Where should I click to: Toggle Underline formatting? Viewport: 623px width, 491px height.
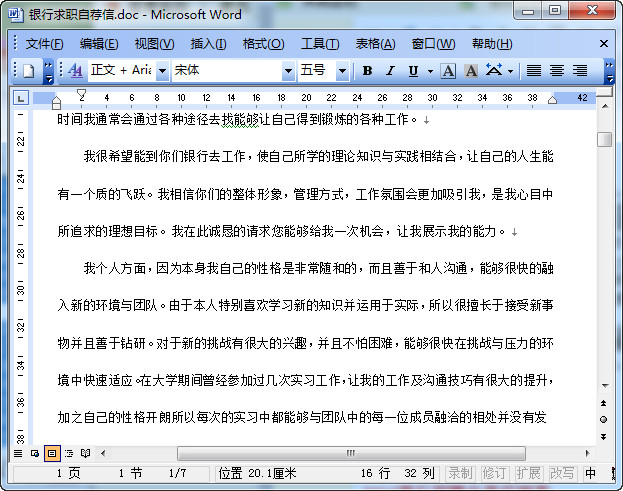(x=413, y=71)
